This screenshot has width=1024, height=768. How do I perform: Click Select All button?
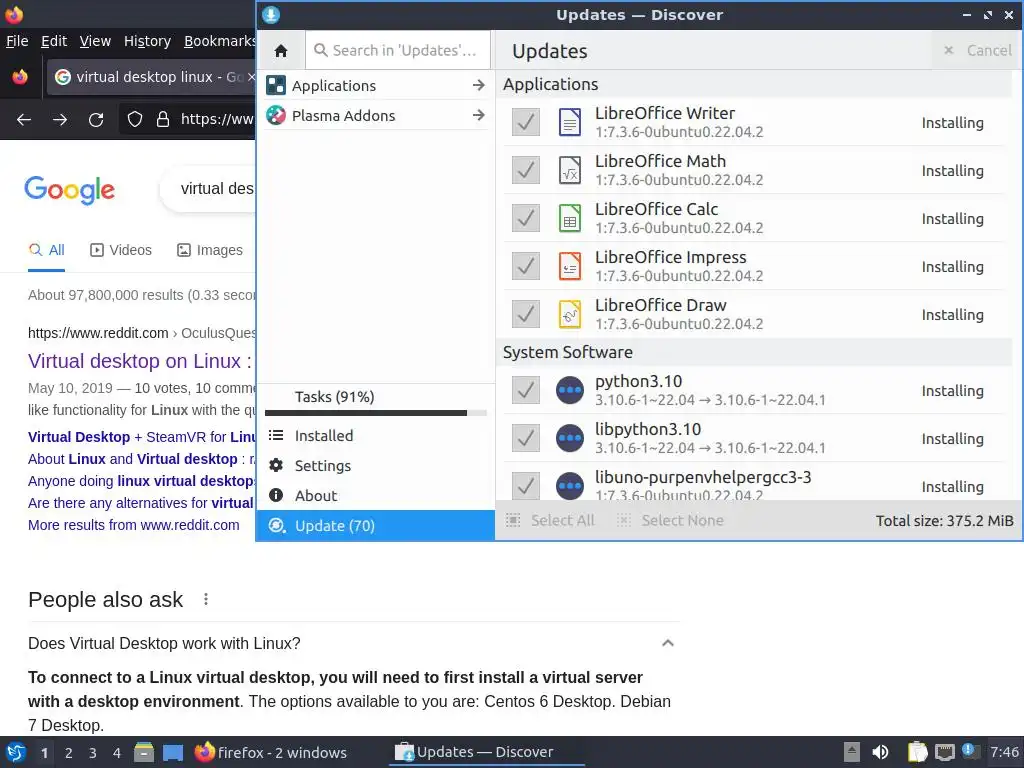(x=550, y=520)
